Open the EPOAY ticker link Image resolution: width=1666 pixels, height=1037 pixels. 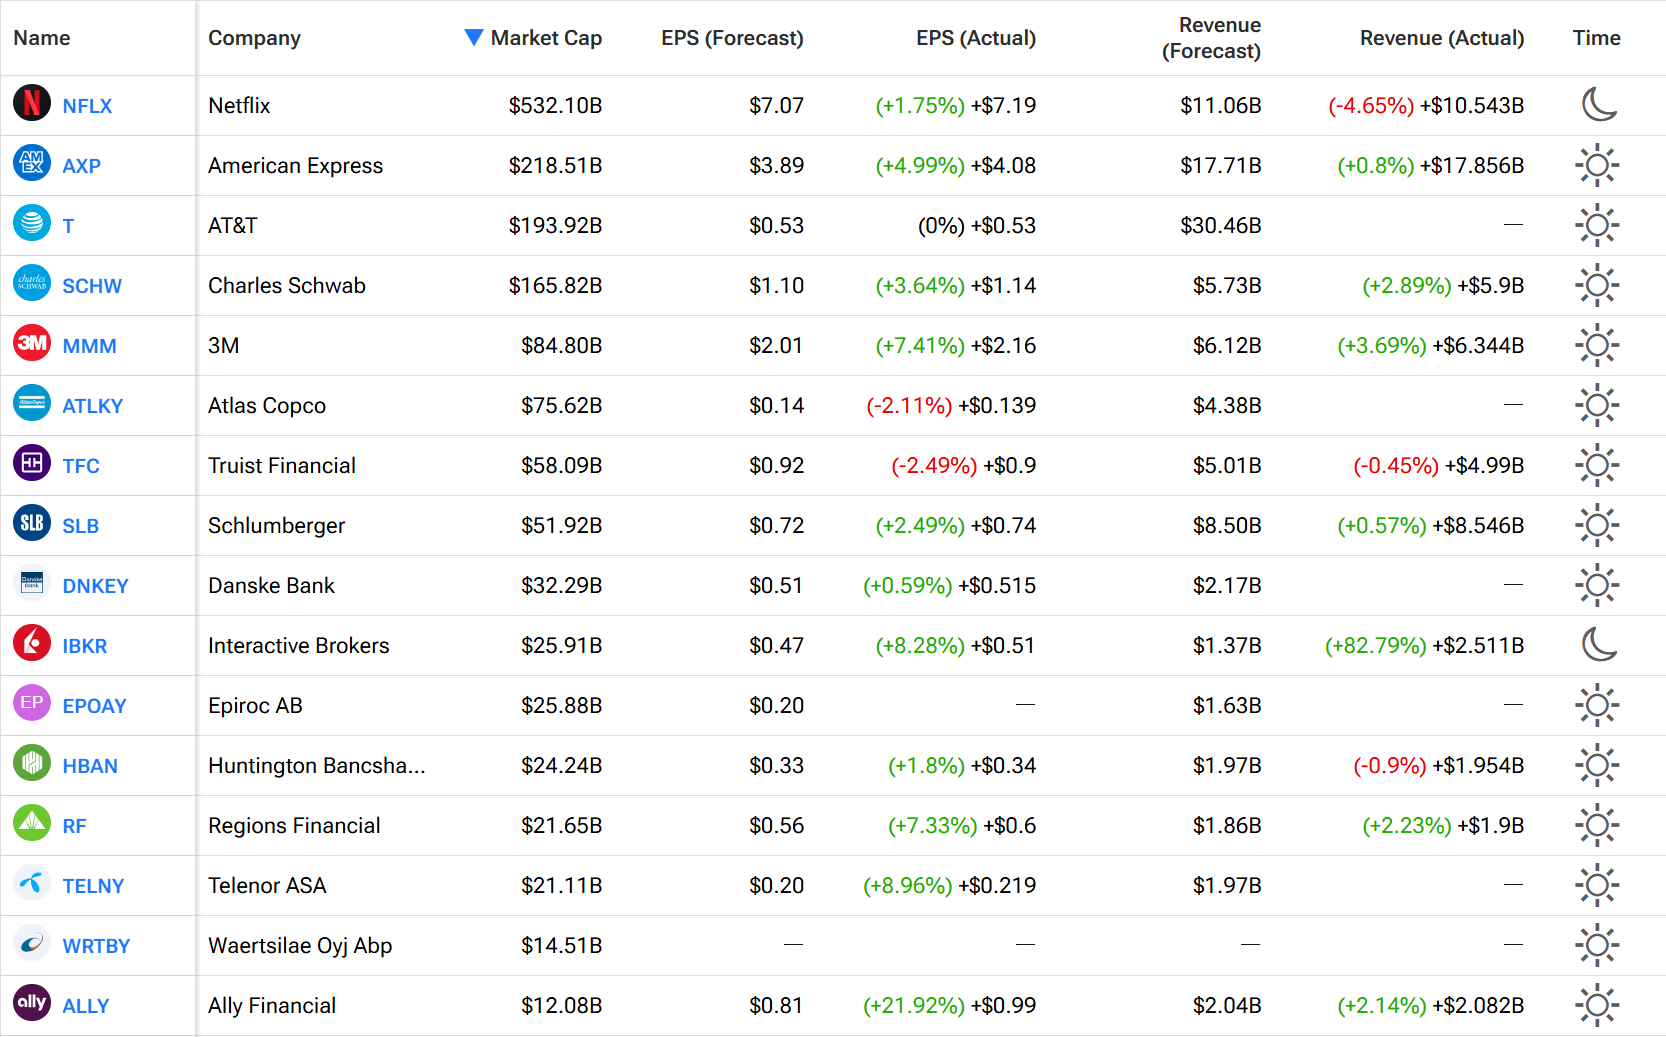pyautogui.click(x=94, y=706)
